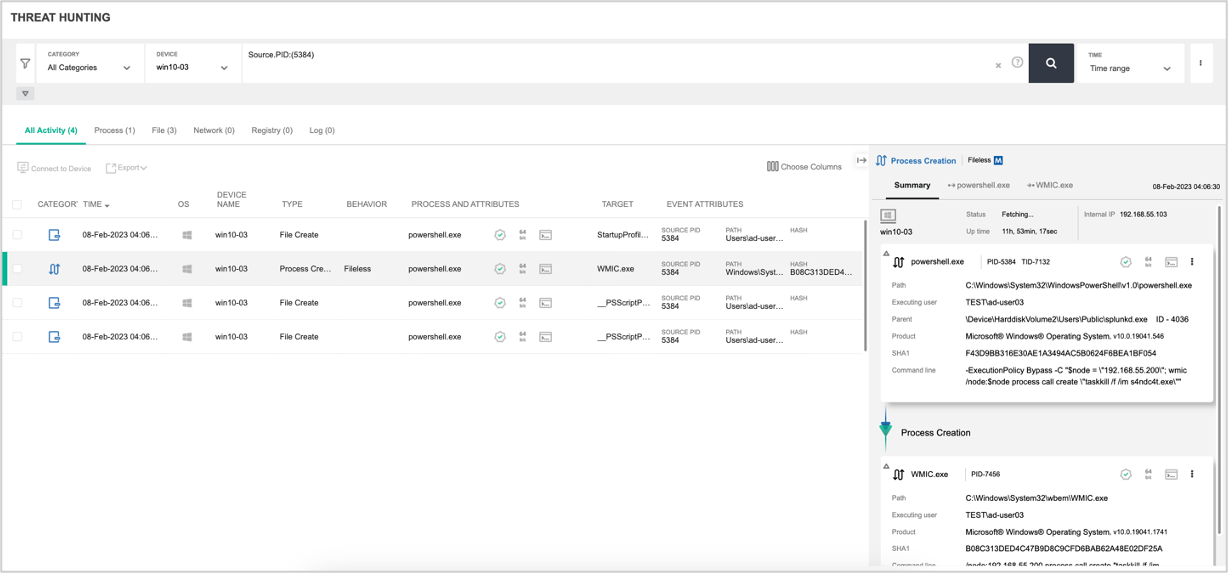The height and width of the screenshot is (574, 1228).
Task: Switch to the Network (0) tab
Action: coord(214,131)
